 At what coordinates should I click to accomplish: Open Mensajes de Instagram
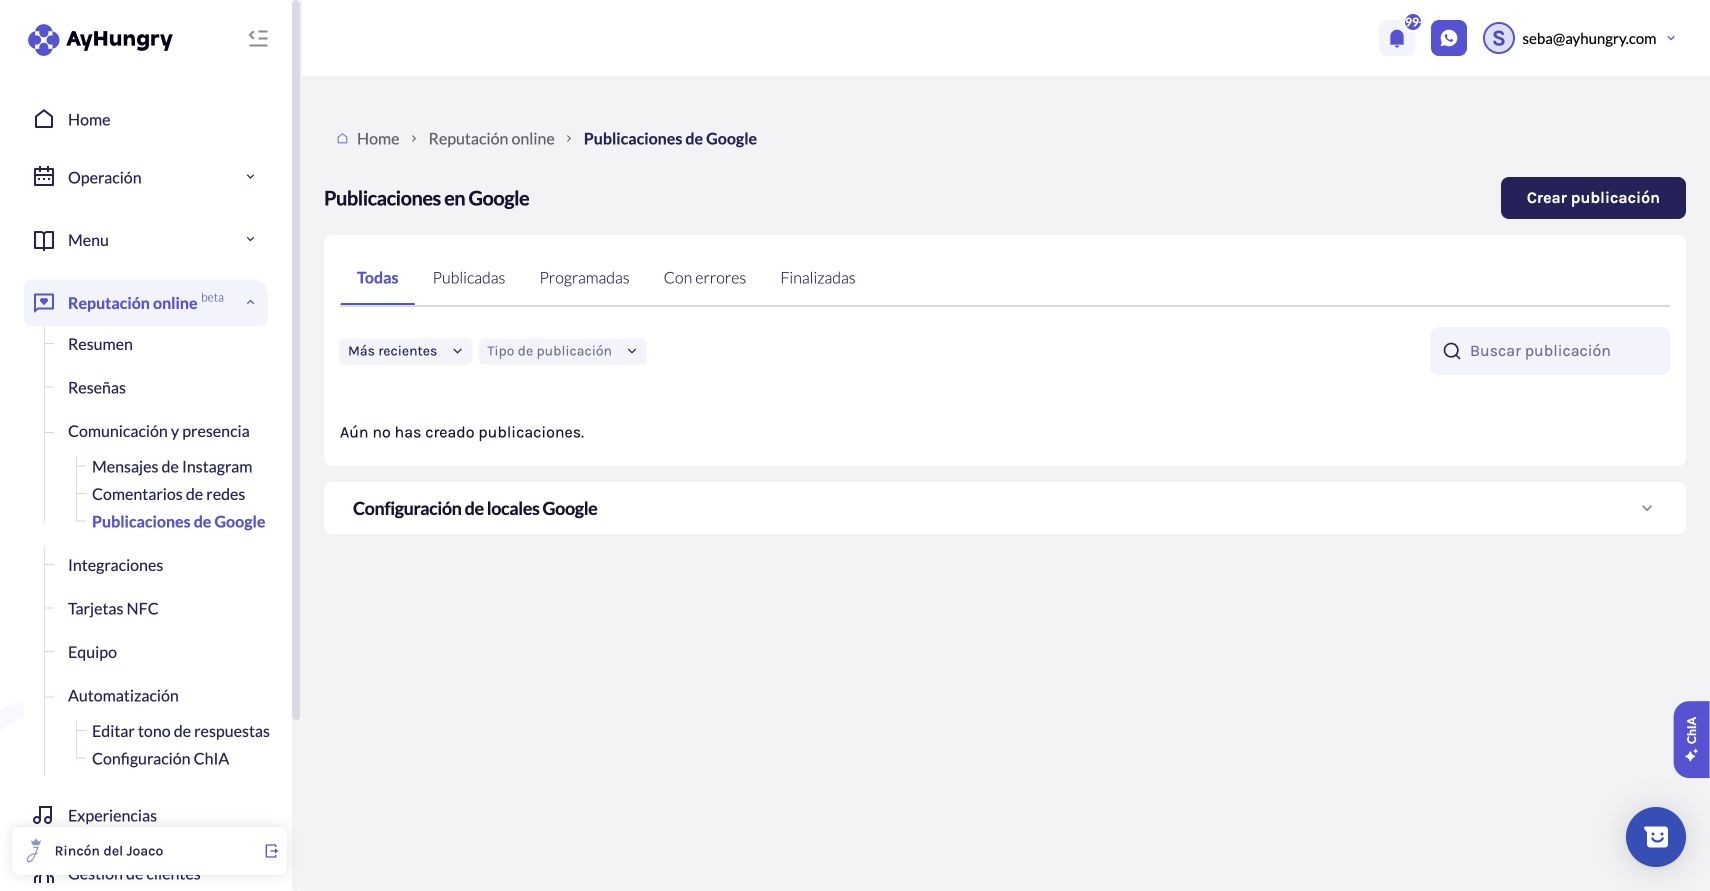click(x=172, y=467)
